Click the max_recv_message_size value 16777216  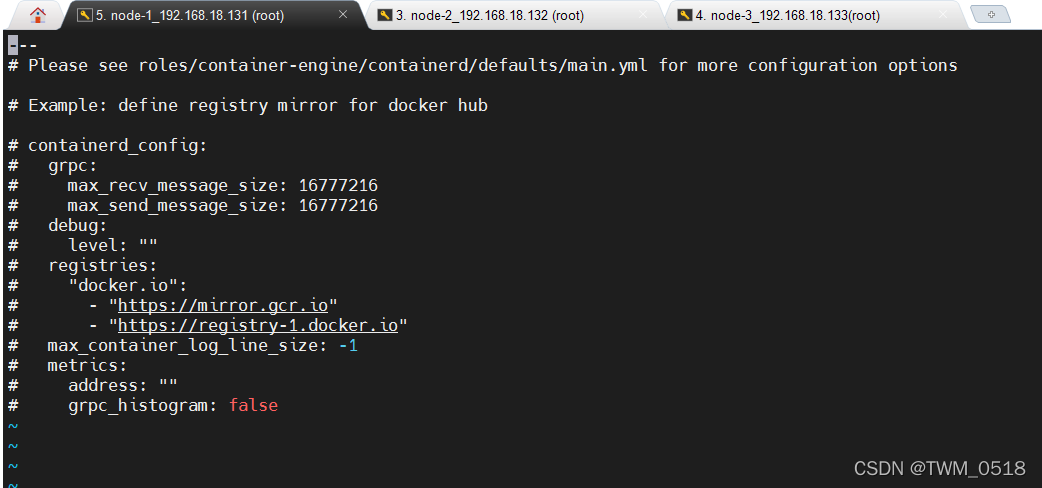pos(338,185)
